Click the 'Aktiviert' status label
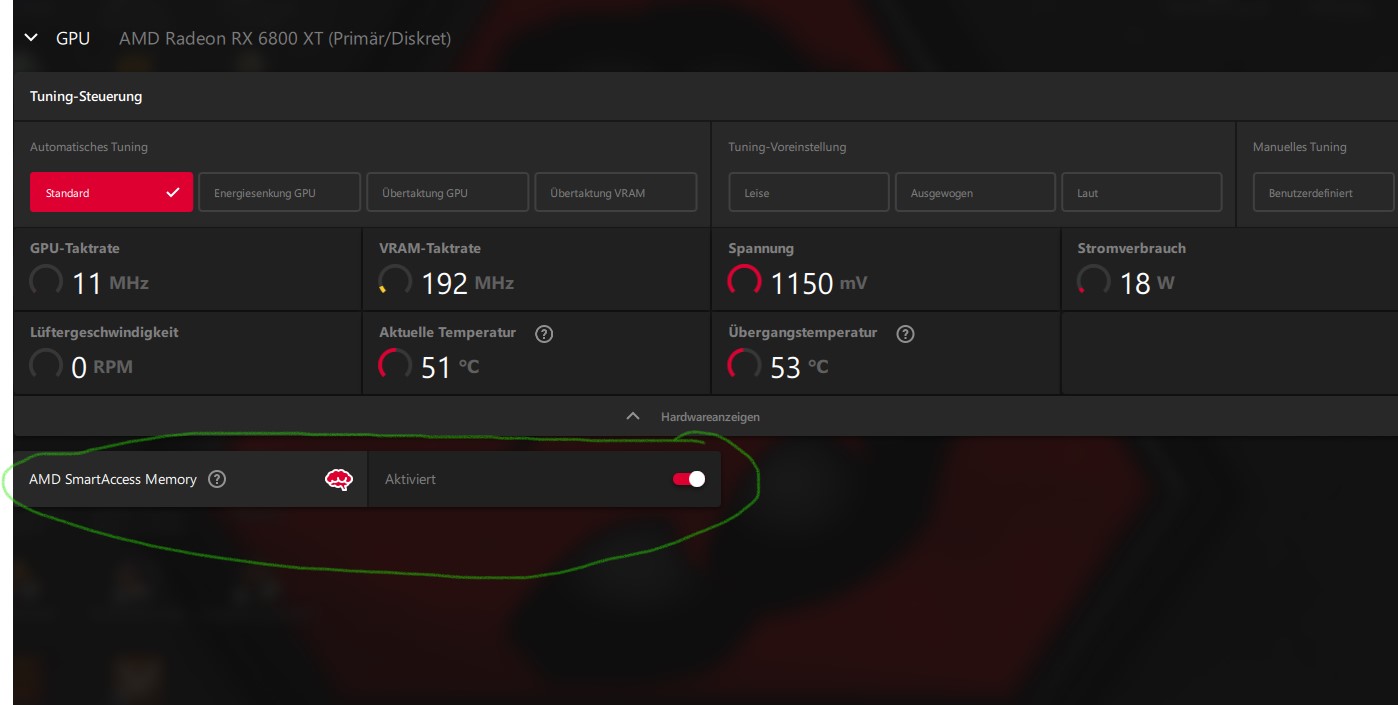Screen dimensions: 1398x705 (410, 480)
